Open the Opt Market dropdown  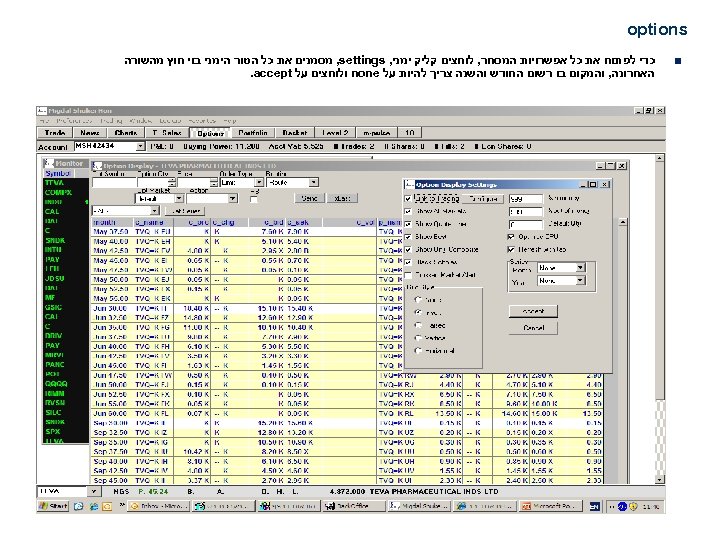(179, 198)
